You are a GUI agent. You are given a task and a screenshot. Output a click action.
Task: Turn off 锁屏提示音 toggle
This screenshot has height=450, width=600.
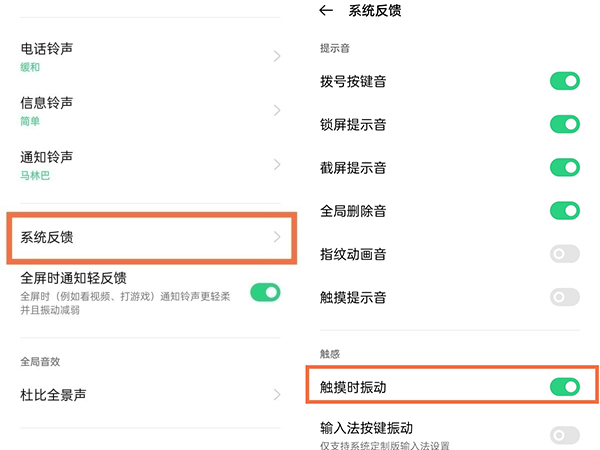click(565, 125)
